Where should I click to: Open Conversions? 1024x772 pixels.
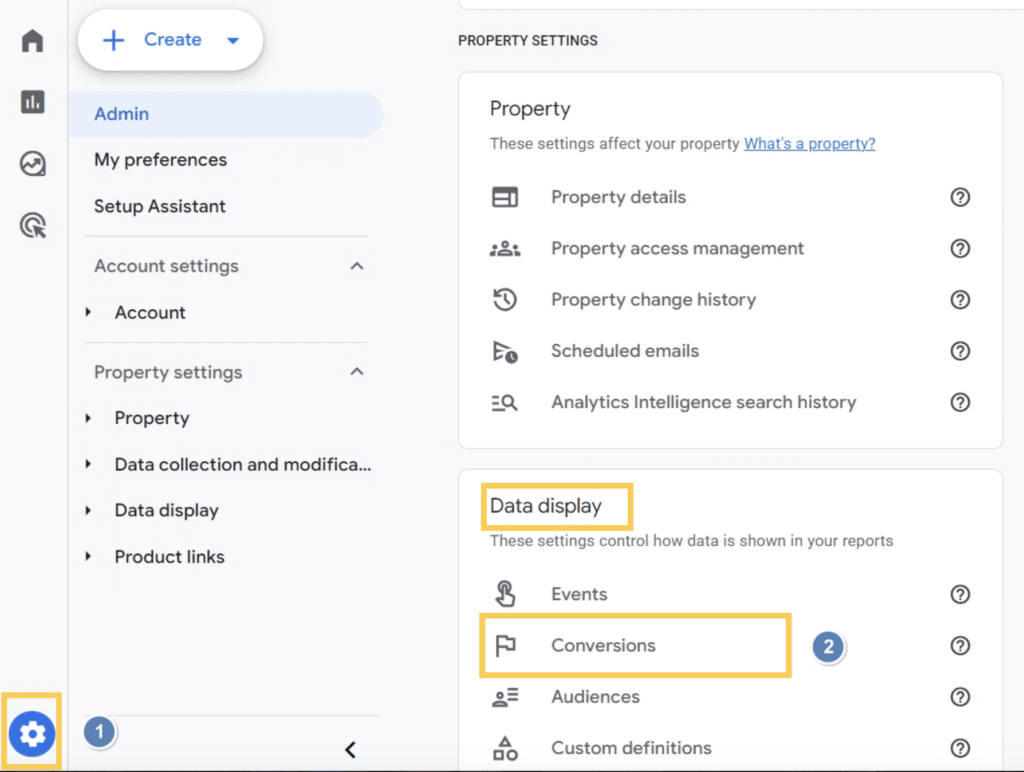pos(603,645)
